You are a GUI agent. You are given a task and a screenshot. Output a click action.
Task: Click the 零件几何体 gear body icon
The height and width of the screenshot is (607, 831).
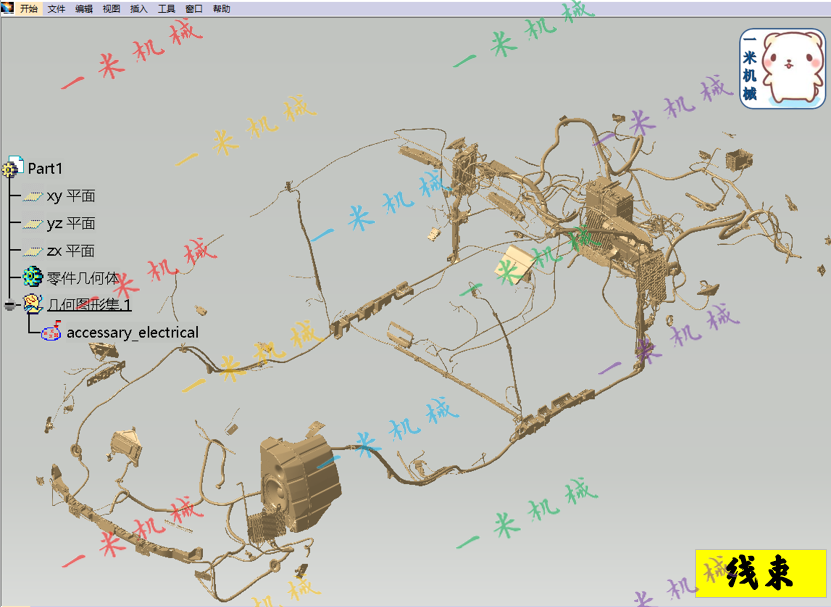pyautogui.click(x=32, y=277)
